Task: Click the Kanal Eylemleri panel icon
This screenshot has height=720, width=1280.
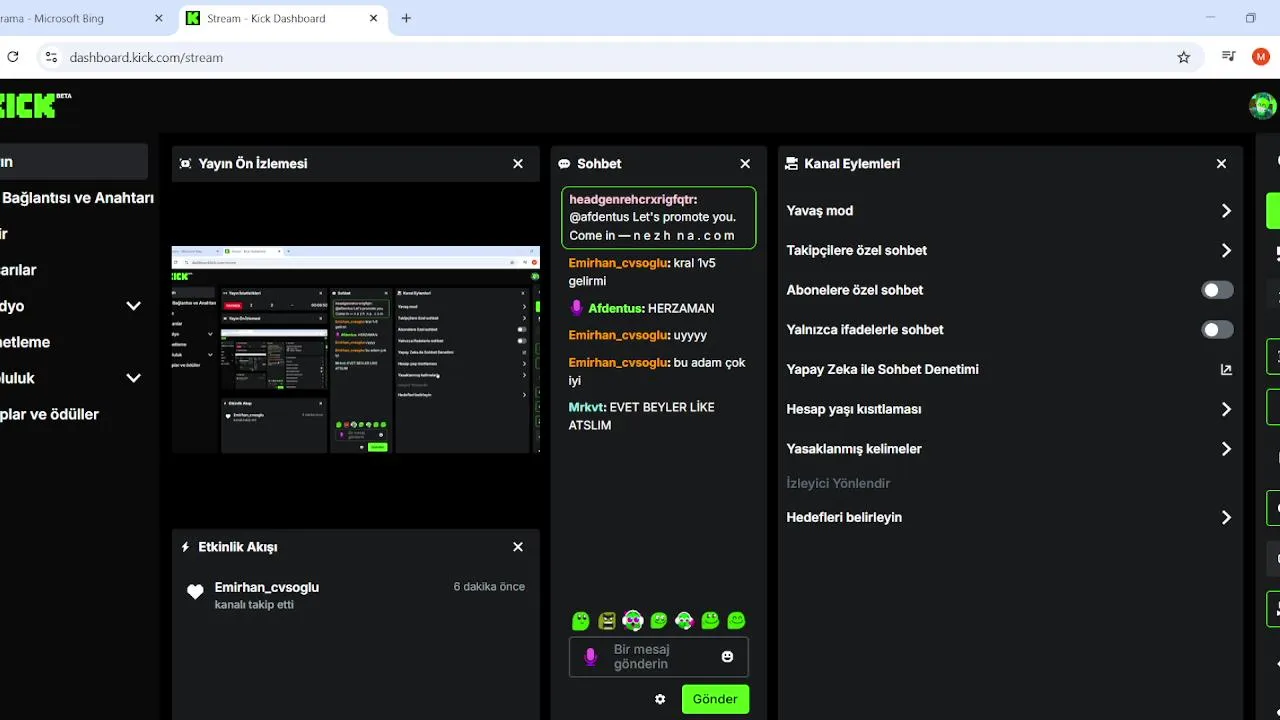Action: pos(792,164)
